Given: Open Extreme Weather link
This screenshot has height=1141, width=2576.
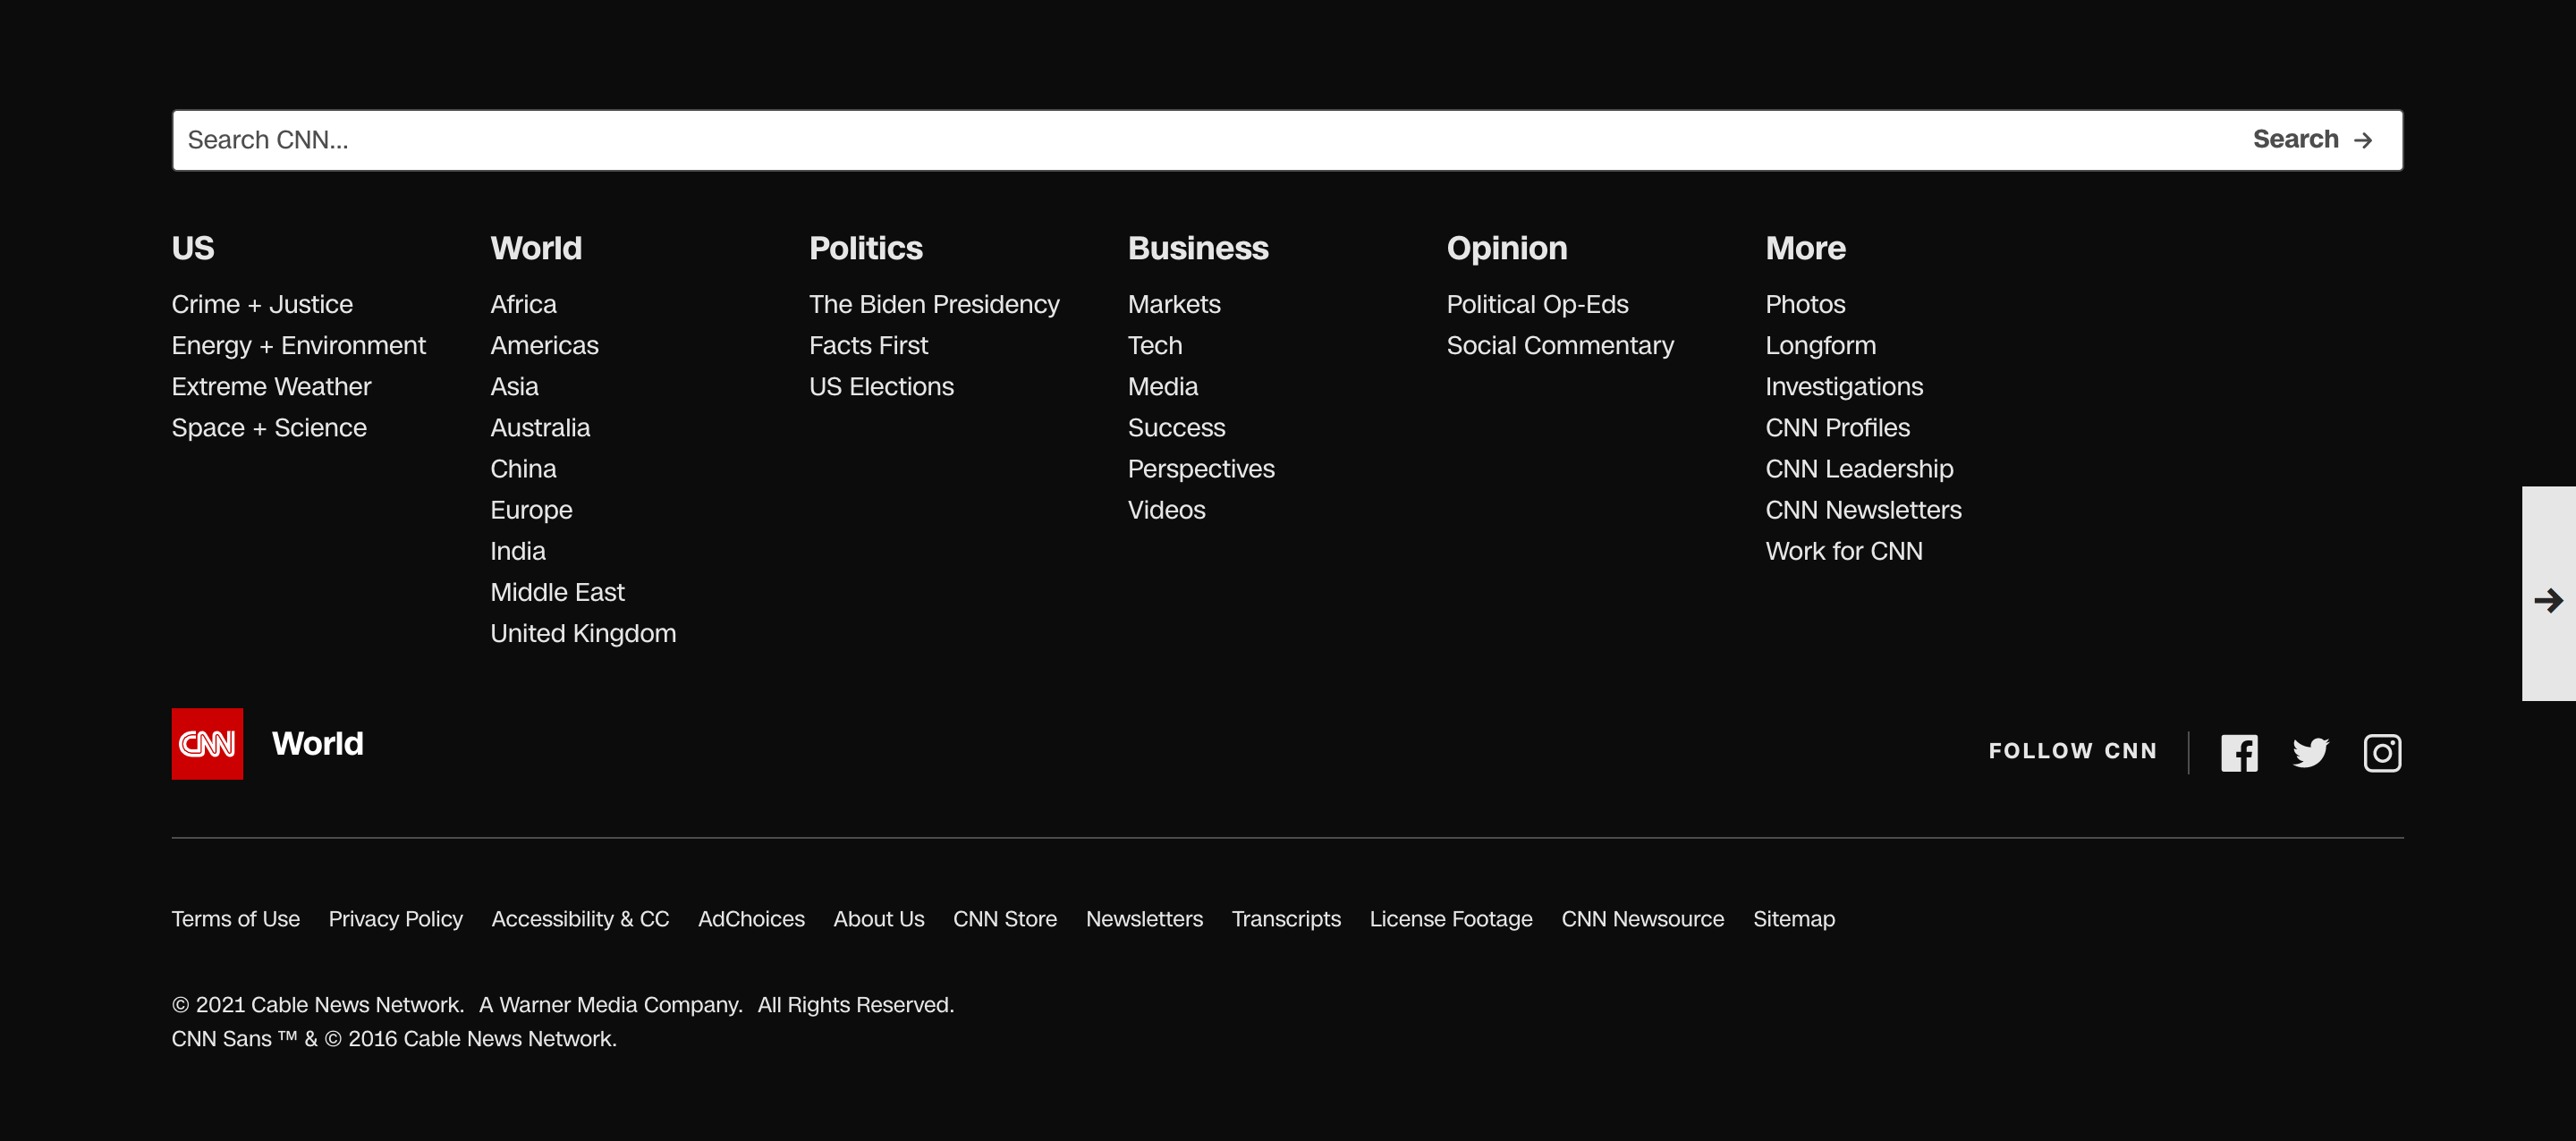Looking at the screenshot, I should click(271, 386).
